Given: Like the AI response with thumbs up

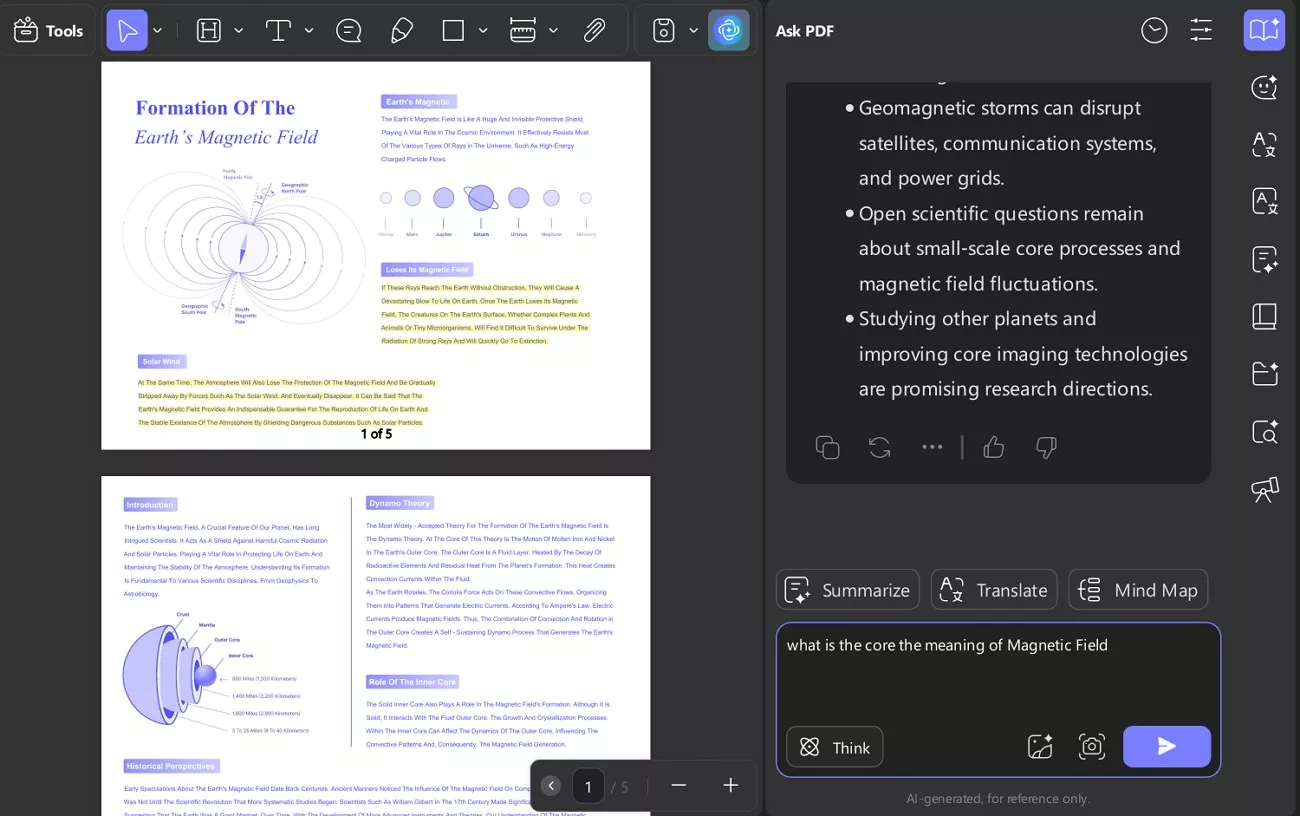Looking at the screenshot, I should point(993,447).
